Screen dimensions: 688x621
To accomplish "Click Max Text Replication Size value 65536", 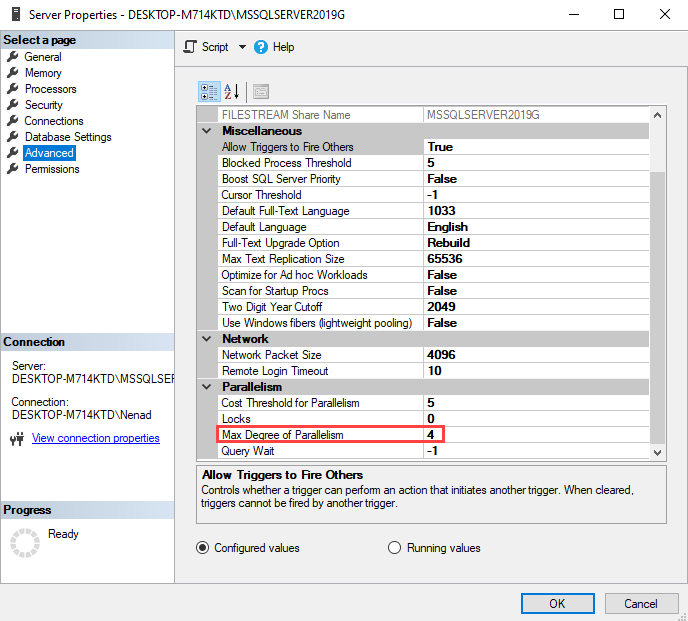I will (x=536, y=259).
